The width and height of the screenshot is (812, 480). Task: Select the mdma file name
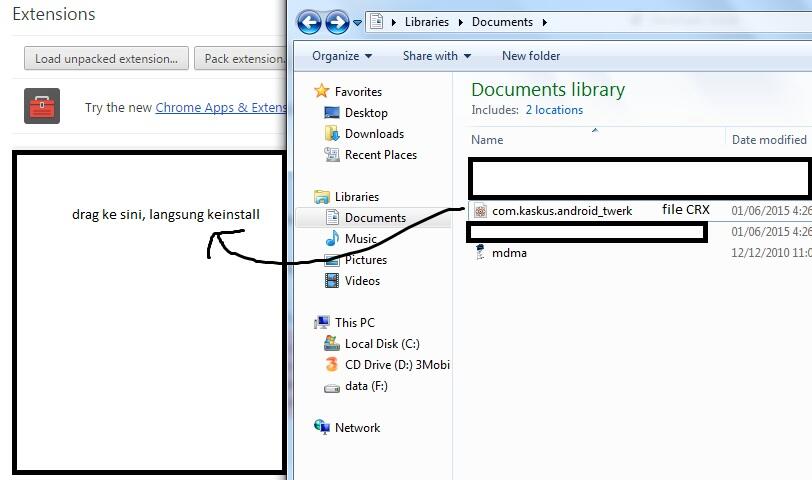509,253
